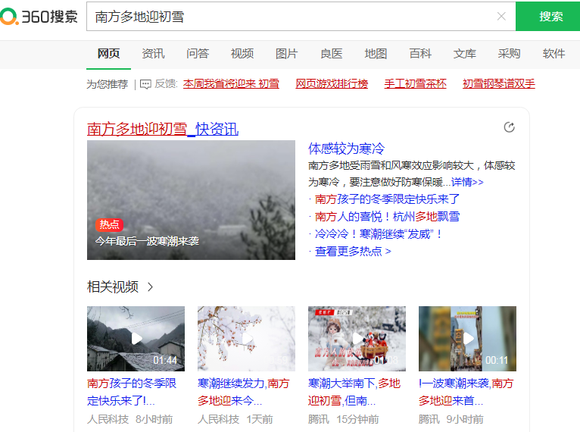This screenshot has height=432, width=580.
Task: Clear the search box with the X icon
Action: [501, 16]
